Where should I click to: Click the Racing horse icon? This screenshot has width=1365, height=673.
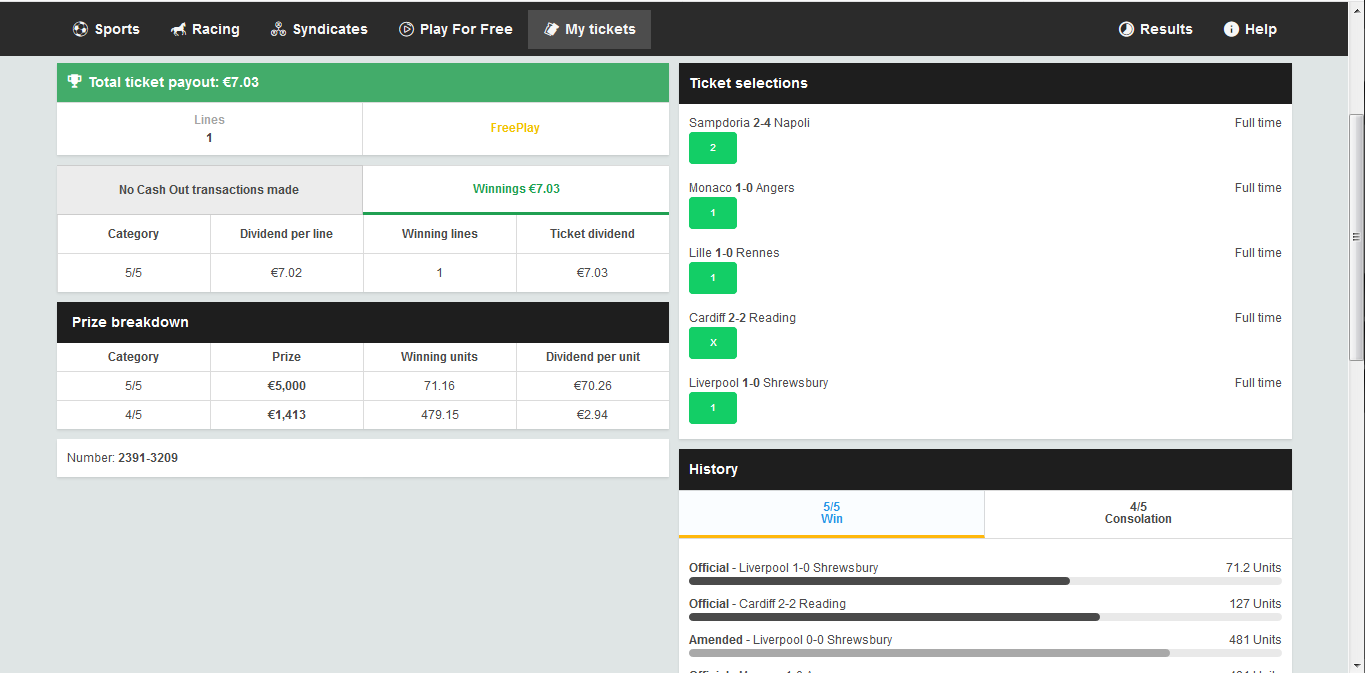(x=178, y=29)
